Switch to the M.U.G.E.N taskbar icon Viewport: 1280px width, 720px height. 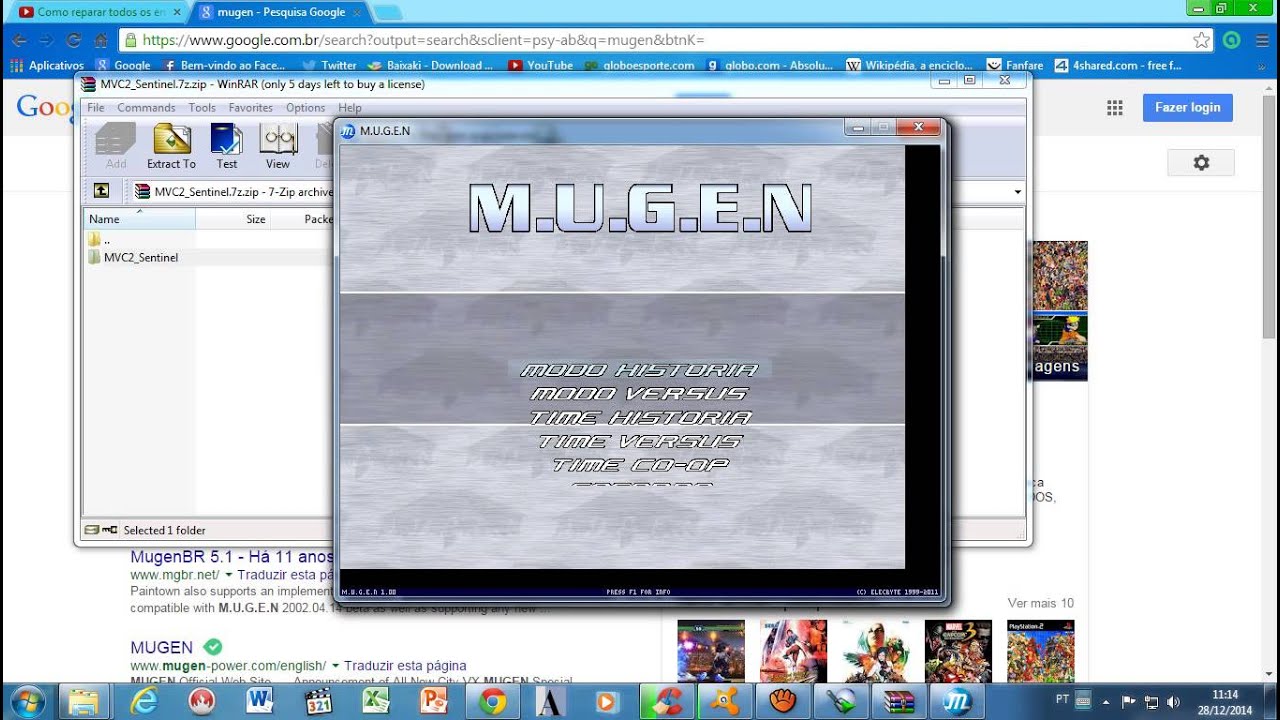(957, 702)
